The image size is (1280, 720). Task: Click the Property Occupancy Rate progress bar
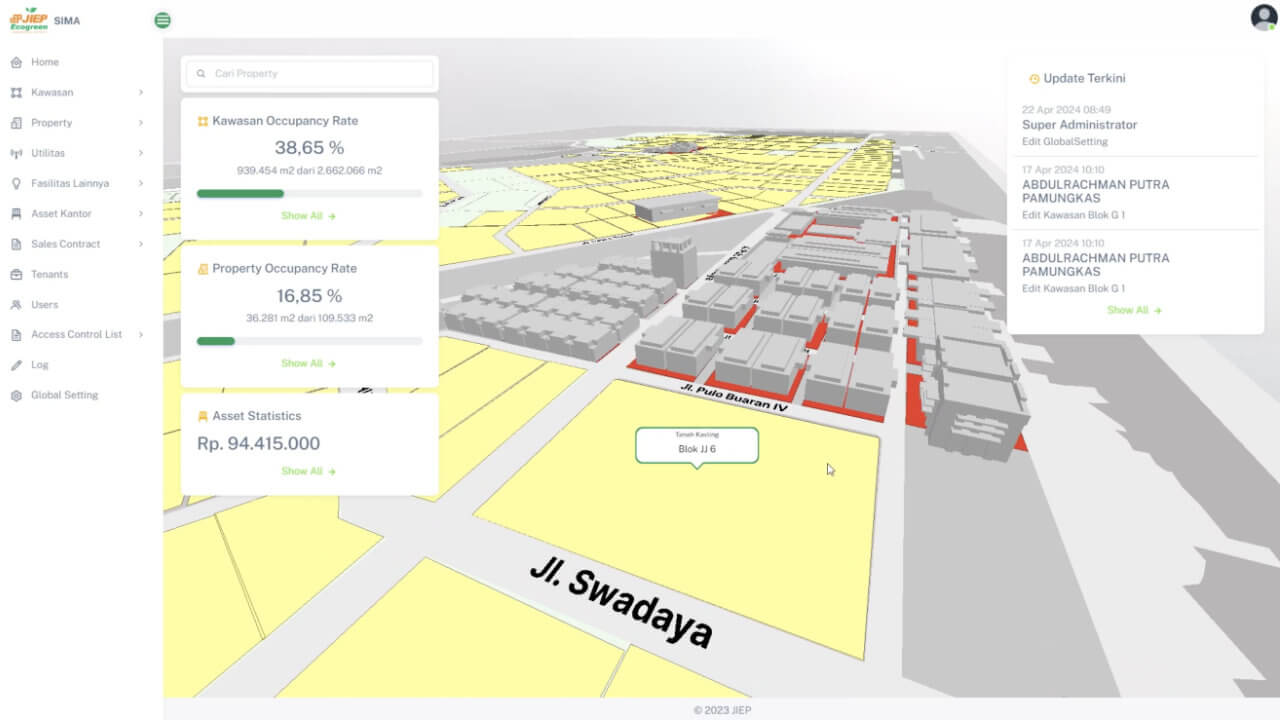309,340
